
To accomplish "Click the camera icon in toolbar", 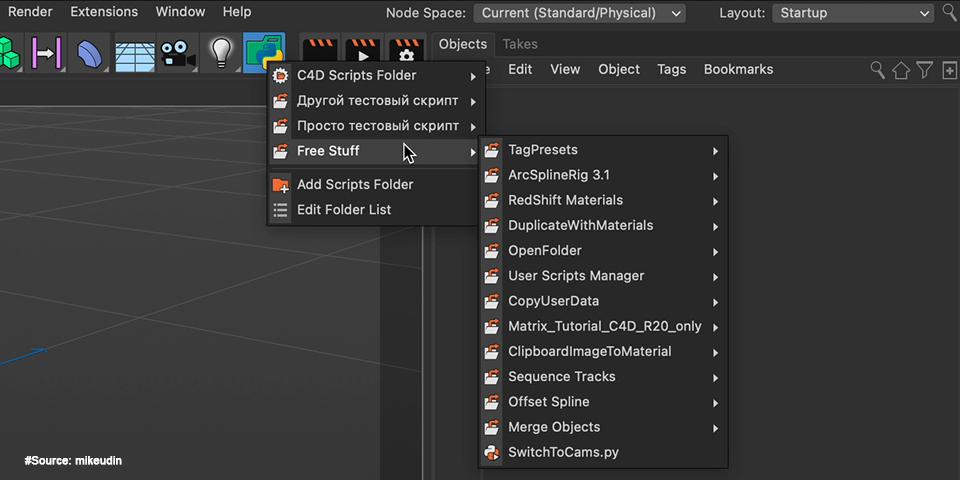I will 178,54.
